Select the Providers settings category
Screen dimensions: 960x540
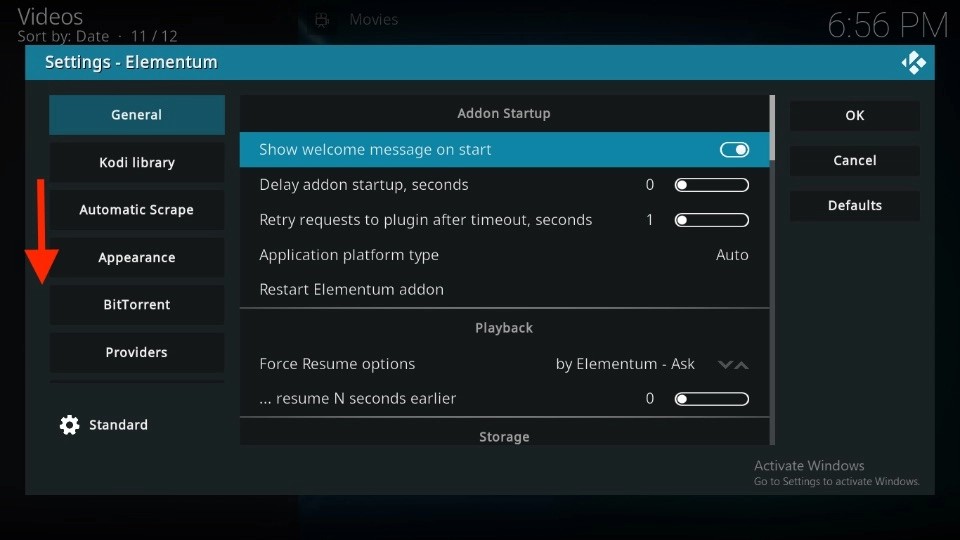(x=137, y=352)
